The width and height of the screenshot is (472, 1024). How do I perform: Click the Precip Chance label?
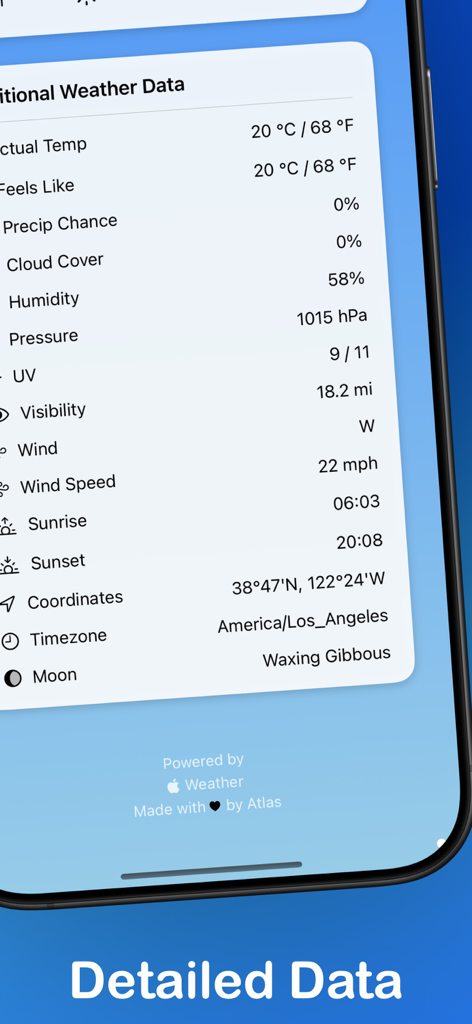point(60,224)
